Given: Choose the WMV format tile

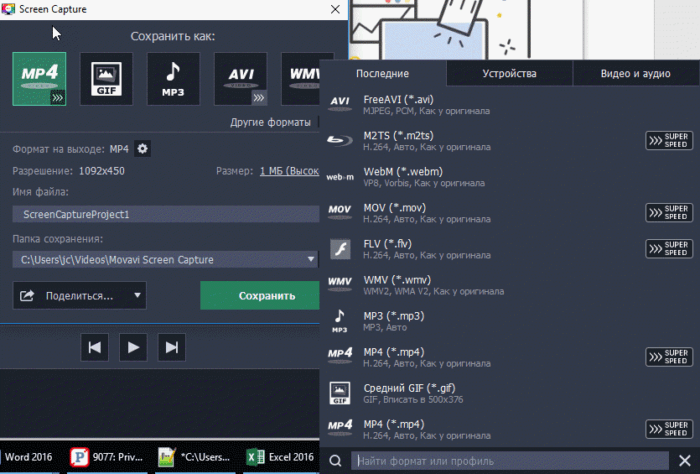Looking at the screenshot, I should click(300, 79).
